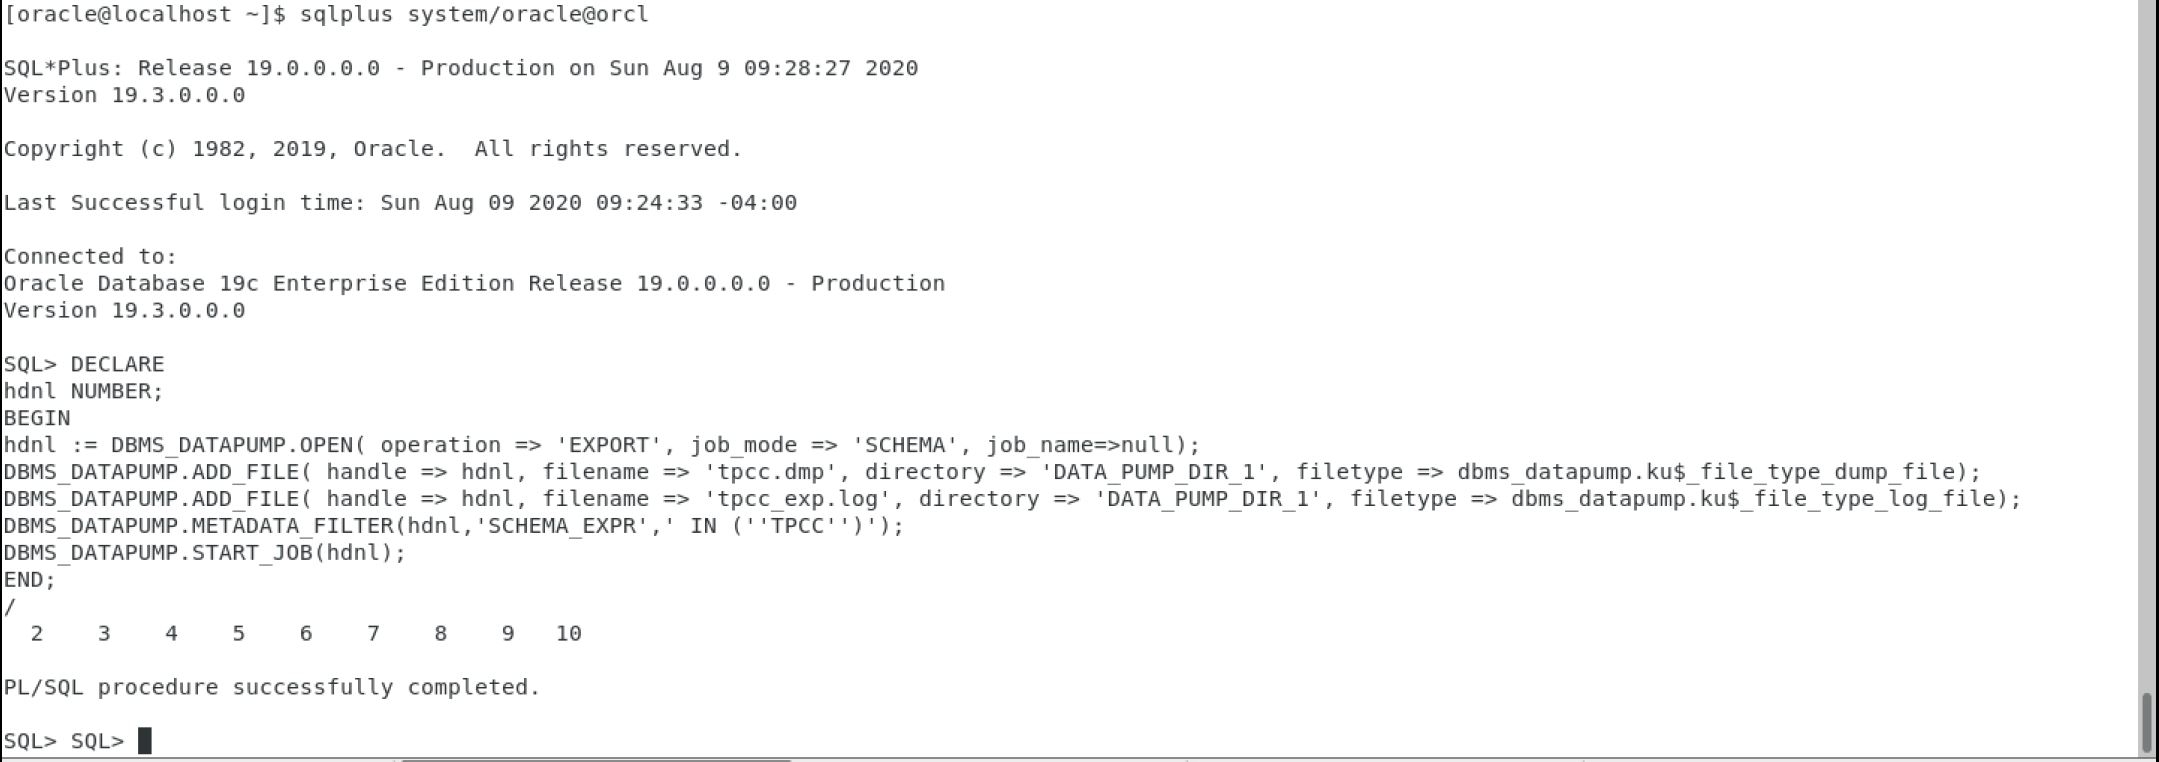Click 'DBMS_DATAPUMP.START_JOB(hdnl);' line
Image resolution: width=2159 pixels, height=762 pixels.
(x=205, y=553)
